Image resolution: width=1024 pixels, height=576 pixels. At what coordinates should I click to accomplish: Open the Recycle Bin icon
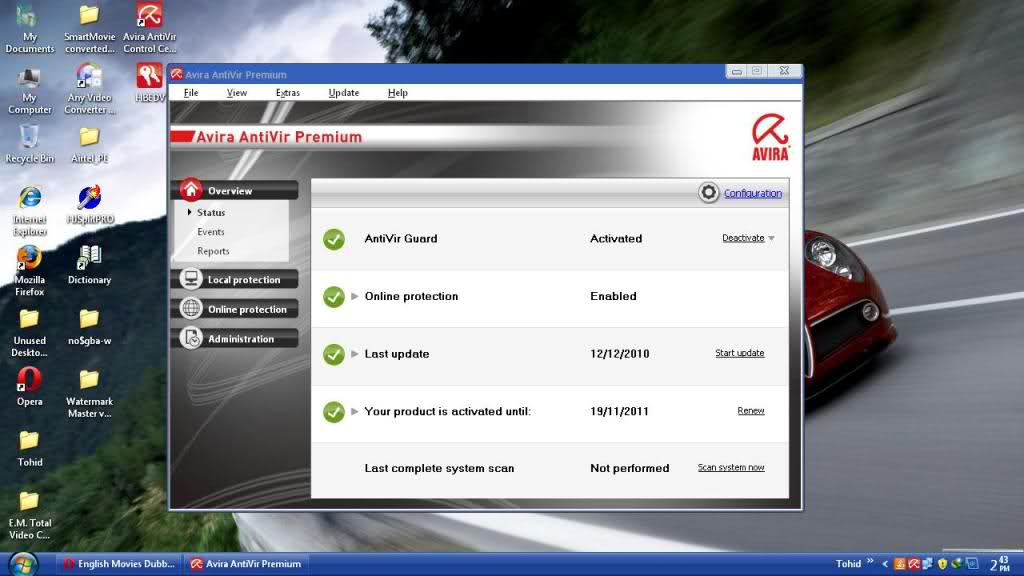tap(29, 145)
